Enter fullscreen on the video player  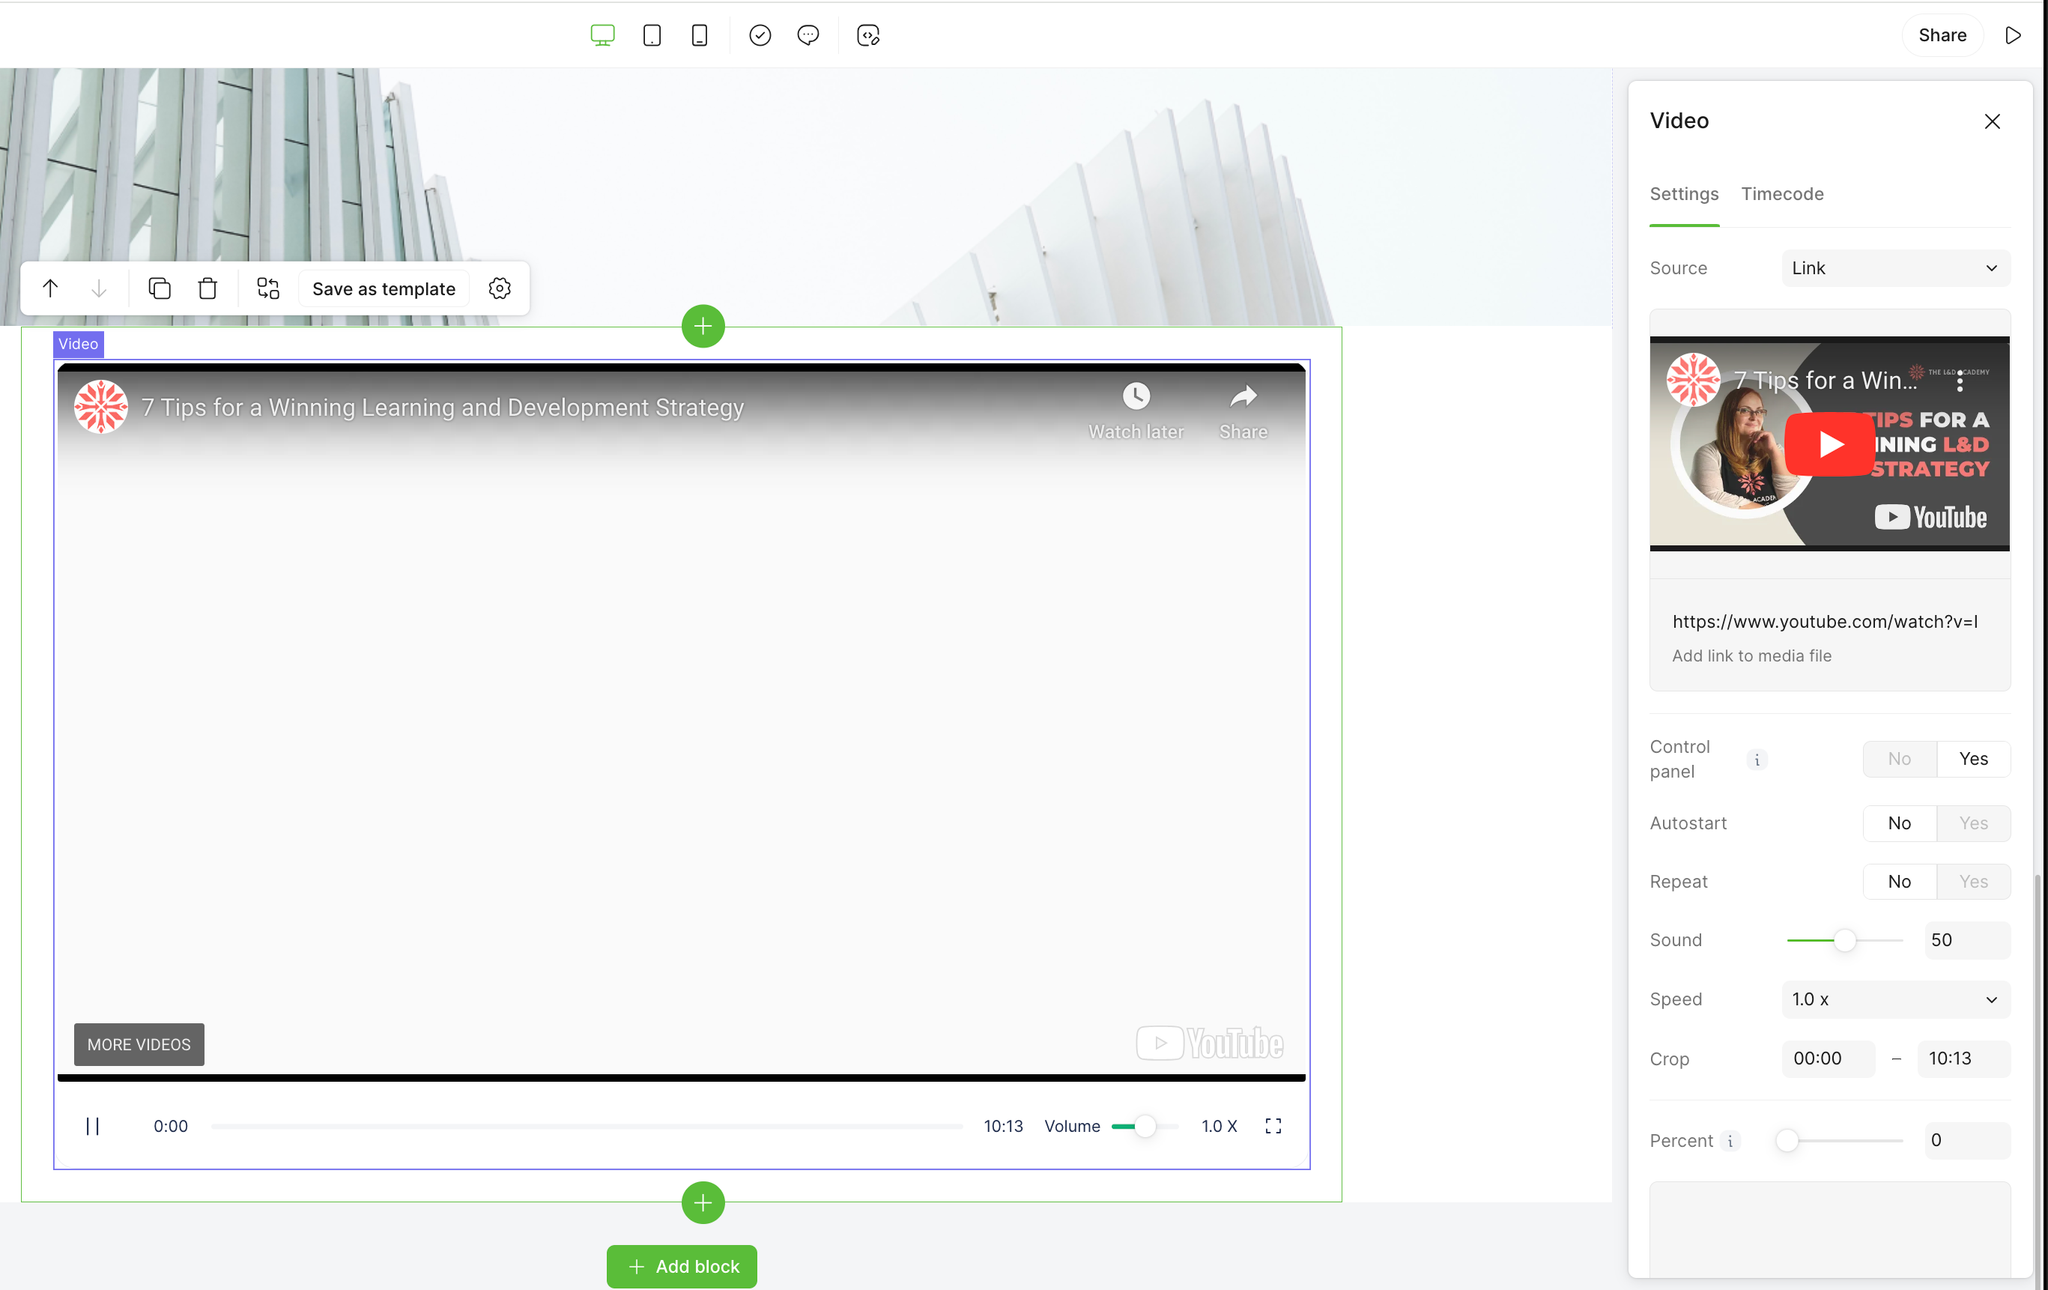coord(1273,1127)
